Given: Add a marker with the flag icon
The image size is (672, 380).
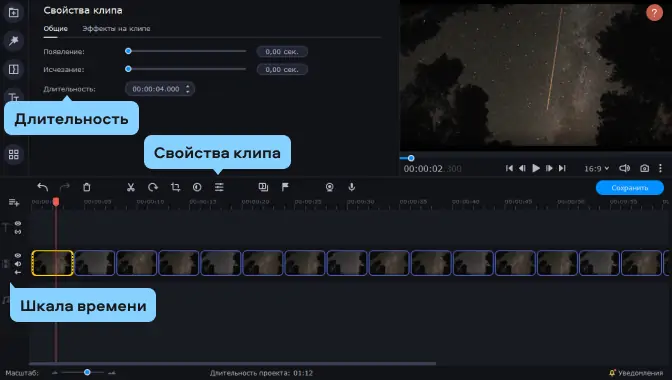Looking at the screenshot, I should point(285,187).
